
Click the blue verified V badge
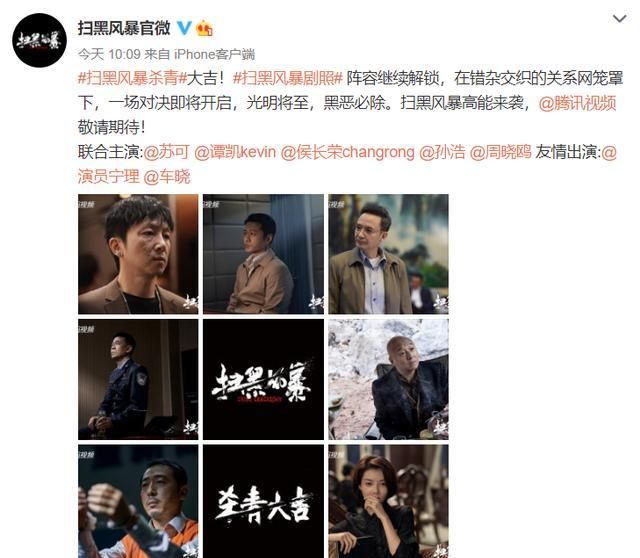click(x=184, y=28)
